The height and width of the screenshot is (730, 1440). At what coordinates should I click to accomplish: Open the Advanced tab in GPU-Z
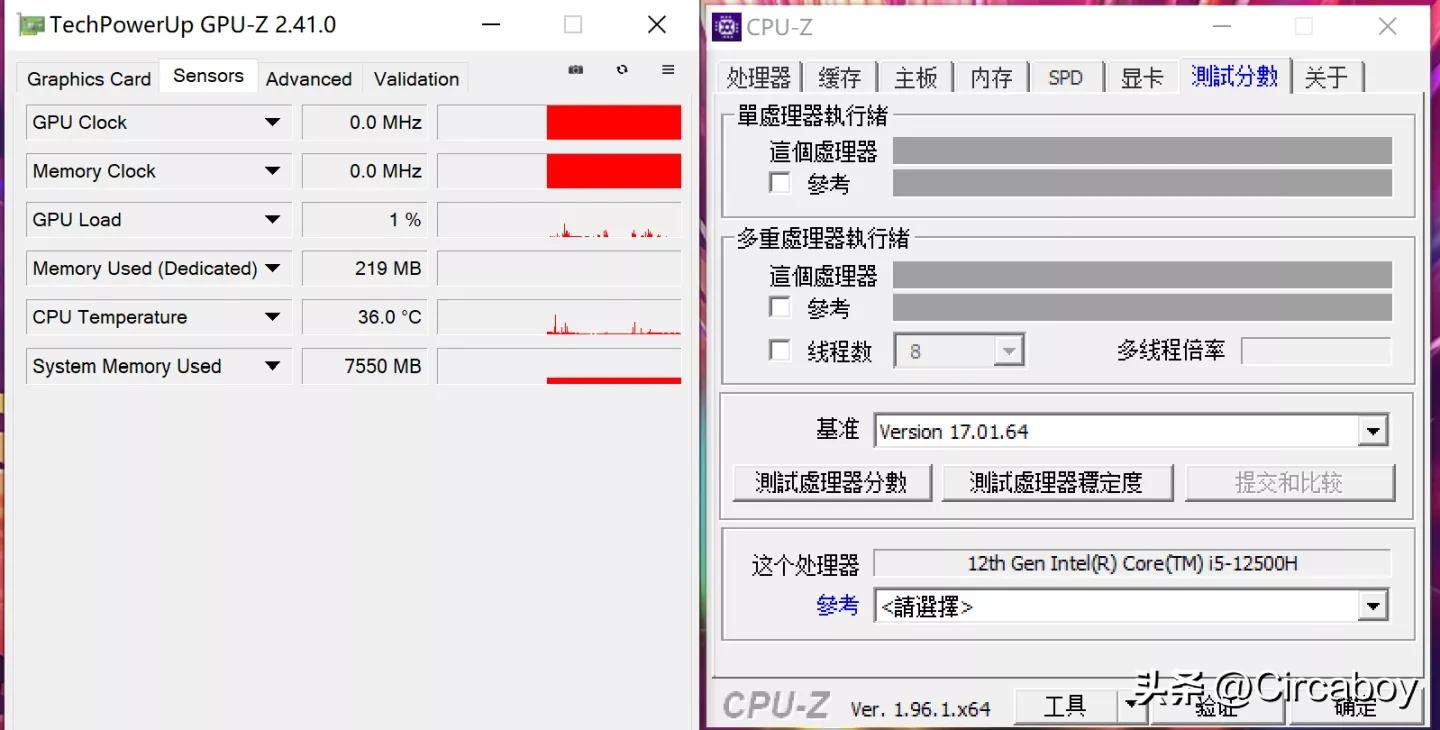309,78
